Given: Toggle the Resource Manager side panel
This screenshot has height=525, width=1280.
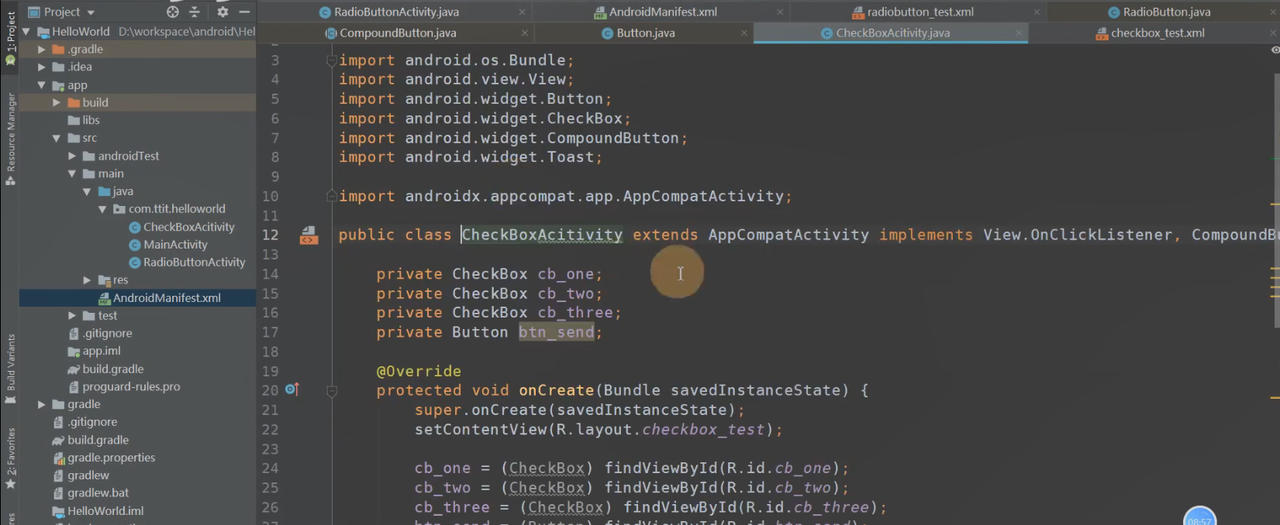Looking at the screenshot, I should point(11,138).
